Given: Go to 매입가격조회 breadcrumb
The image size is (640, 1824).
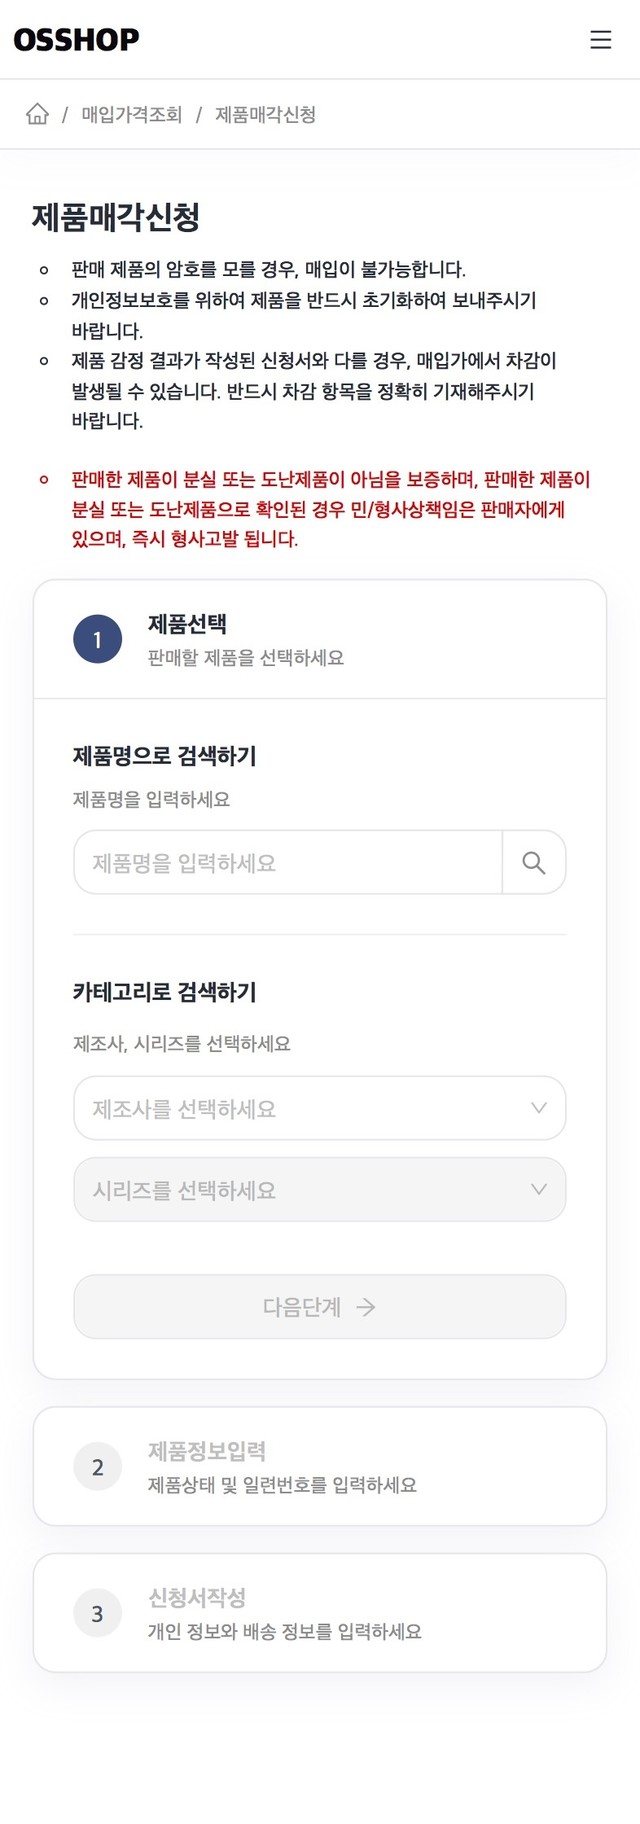Looking at the screenshot, I should [131, 115].
